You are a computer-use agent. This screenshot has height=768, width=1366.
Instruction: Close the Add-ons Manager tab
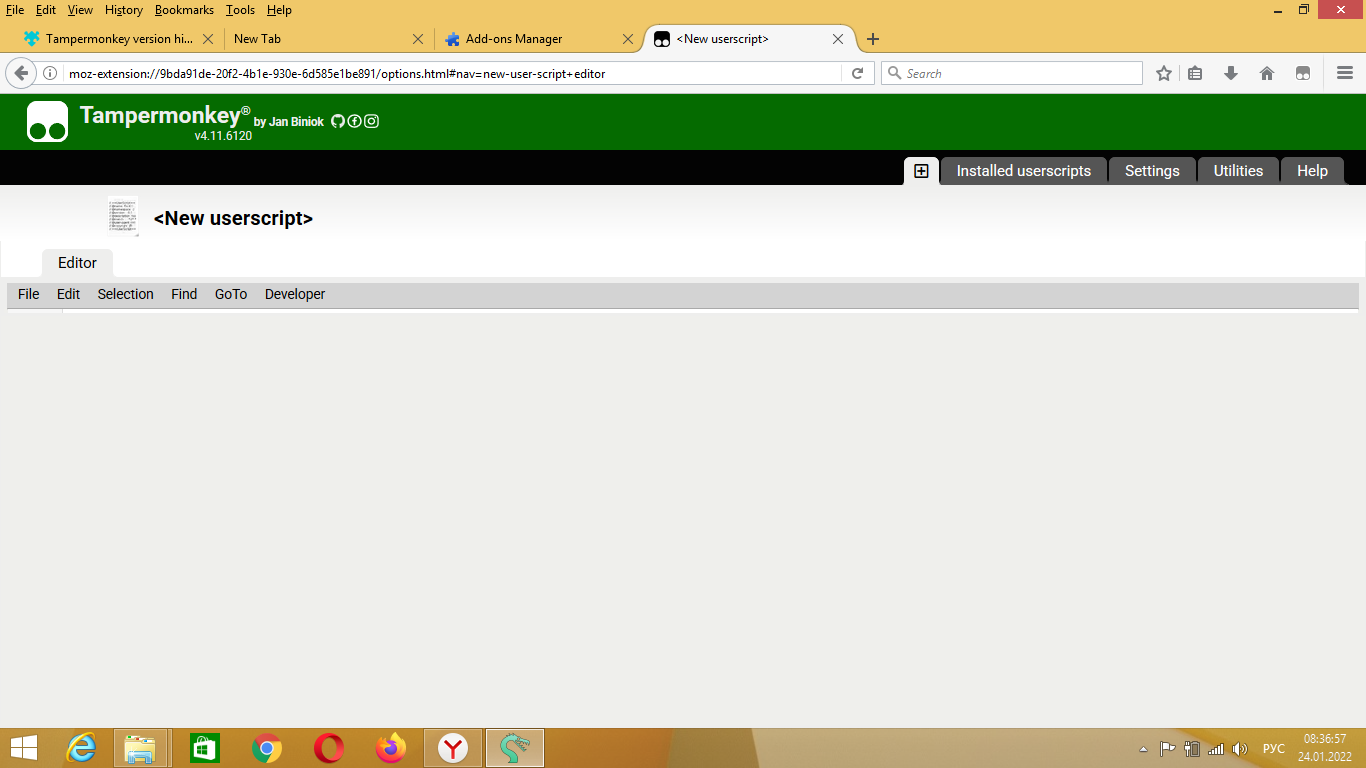click(x=628, y=39)
